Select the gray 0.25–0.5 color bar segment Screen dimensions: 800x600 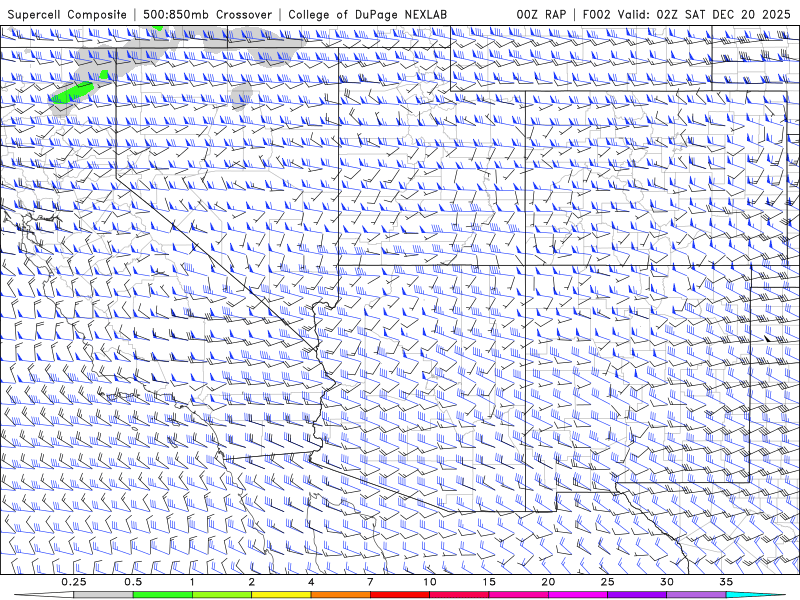point(103,595)
